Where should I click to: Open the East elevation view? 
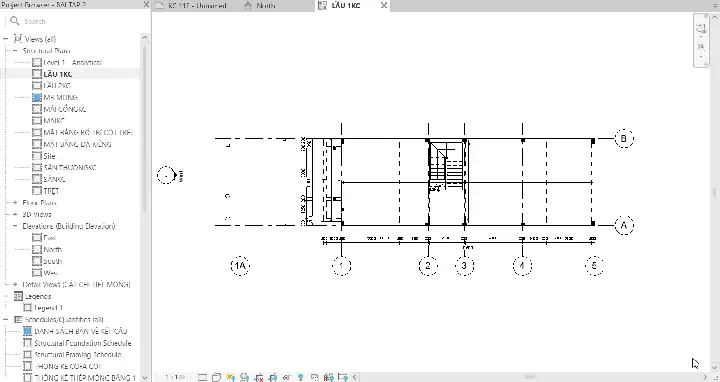(50, 238)
